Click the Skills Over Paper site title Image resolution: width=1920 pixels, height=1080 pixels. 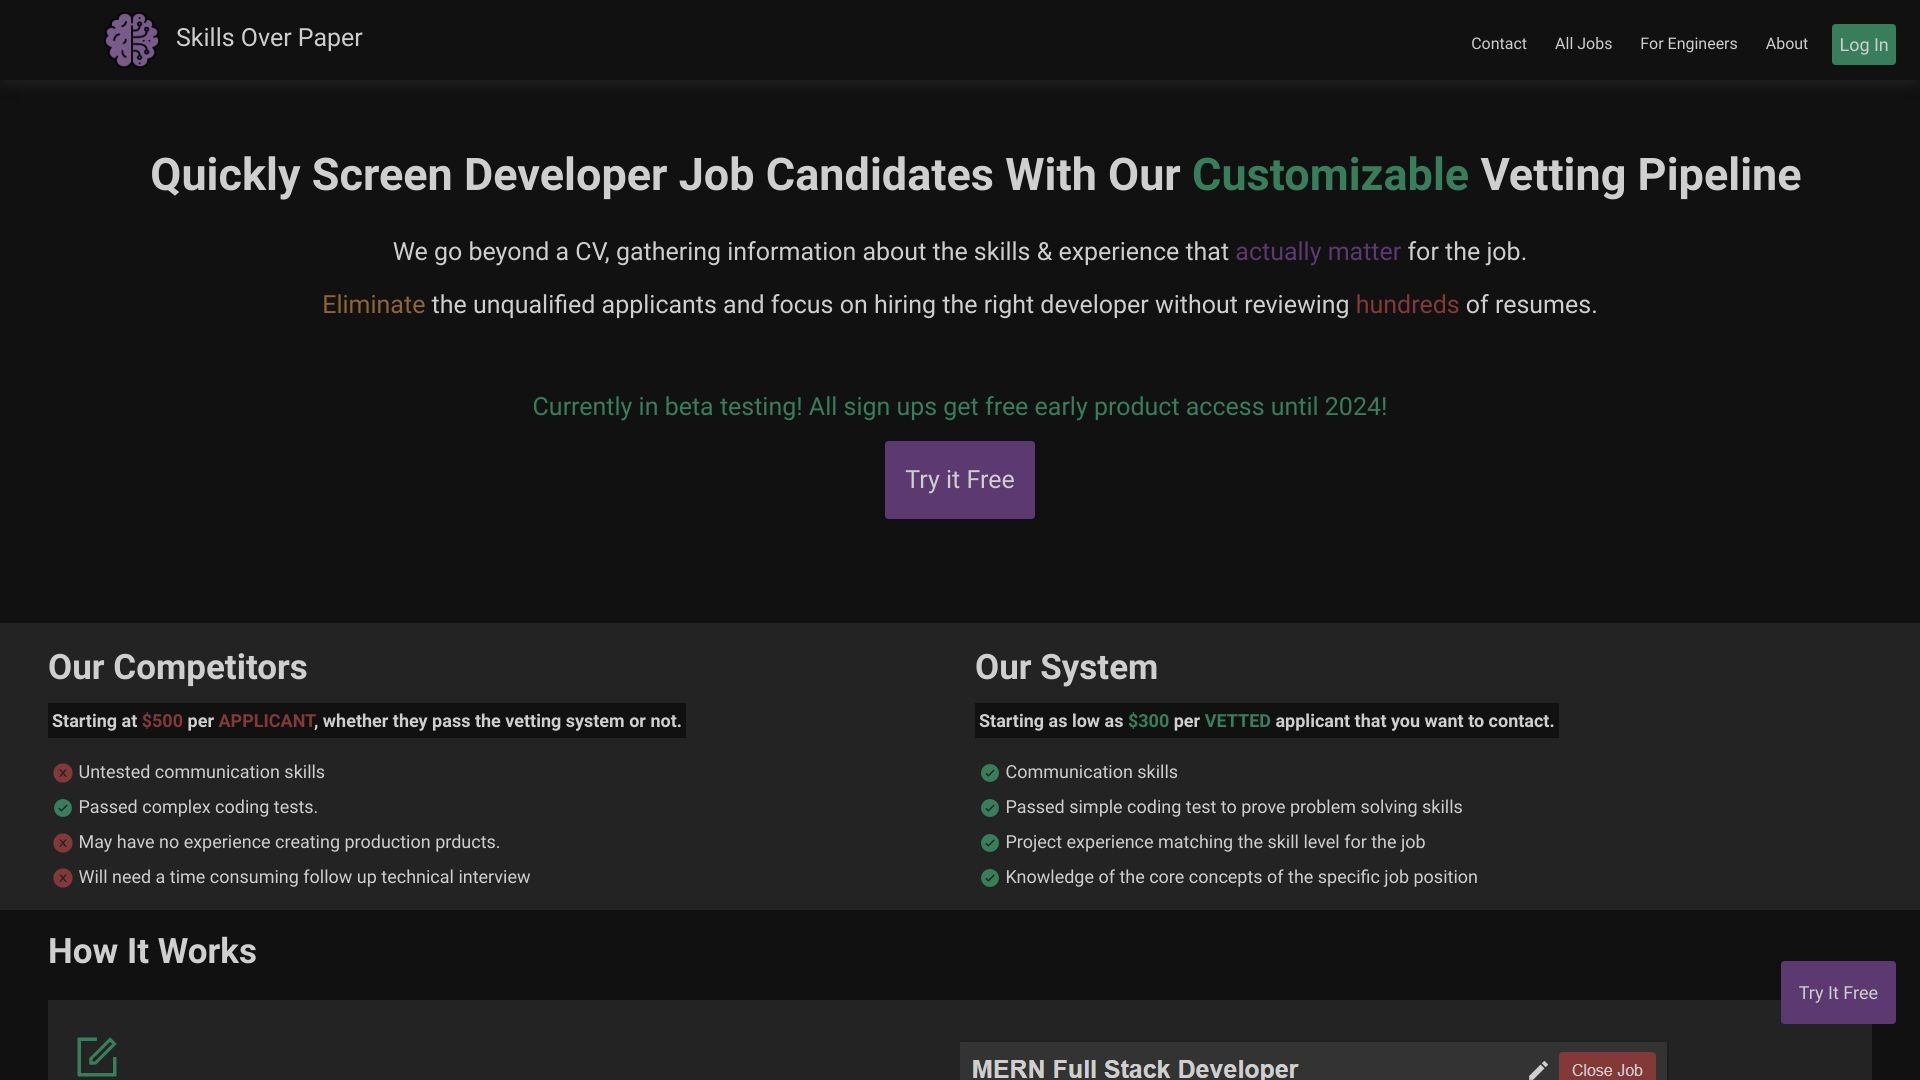(269, 38)
